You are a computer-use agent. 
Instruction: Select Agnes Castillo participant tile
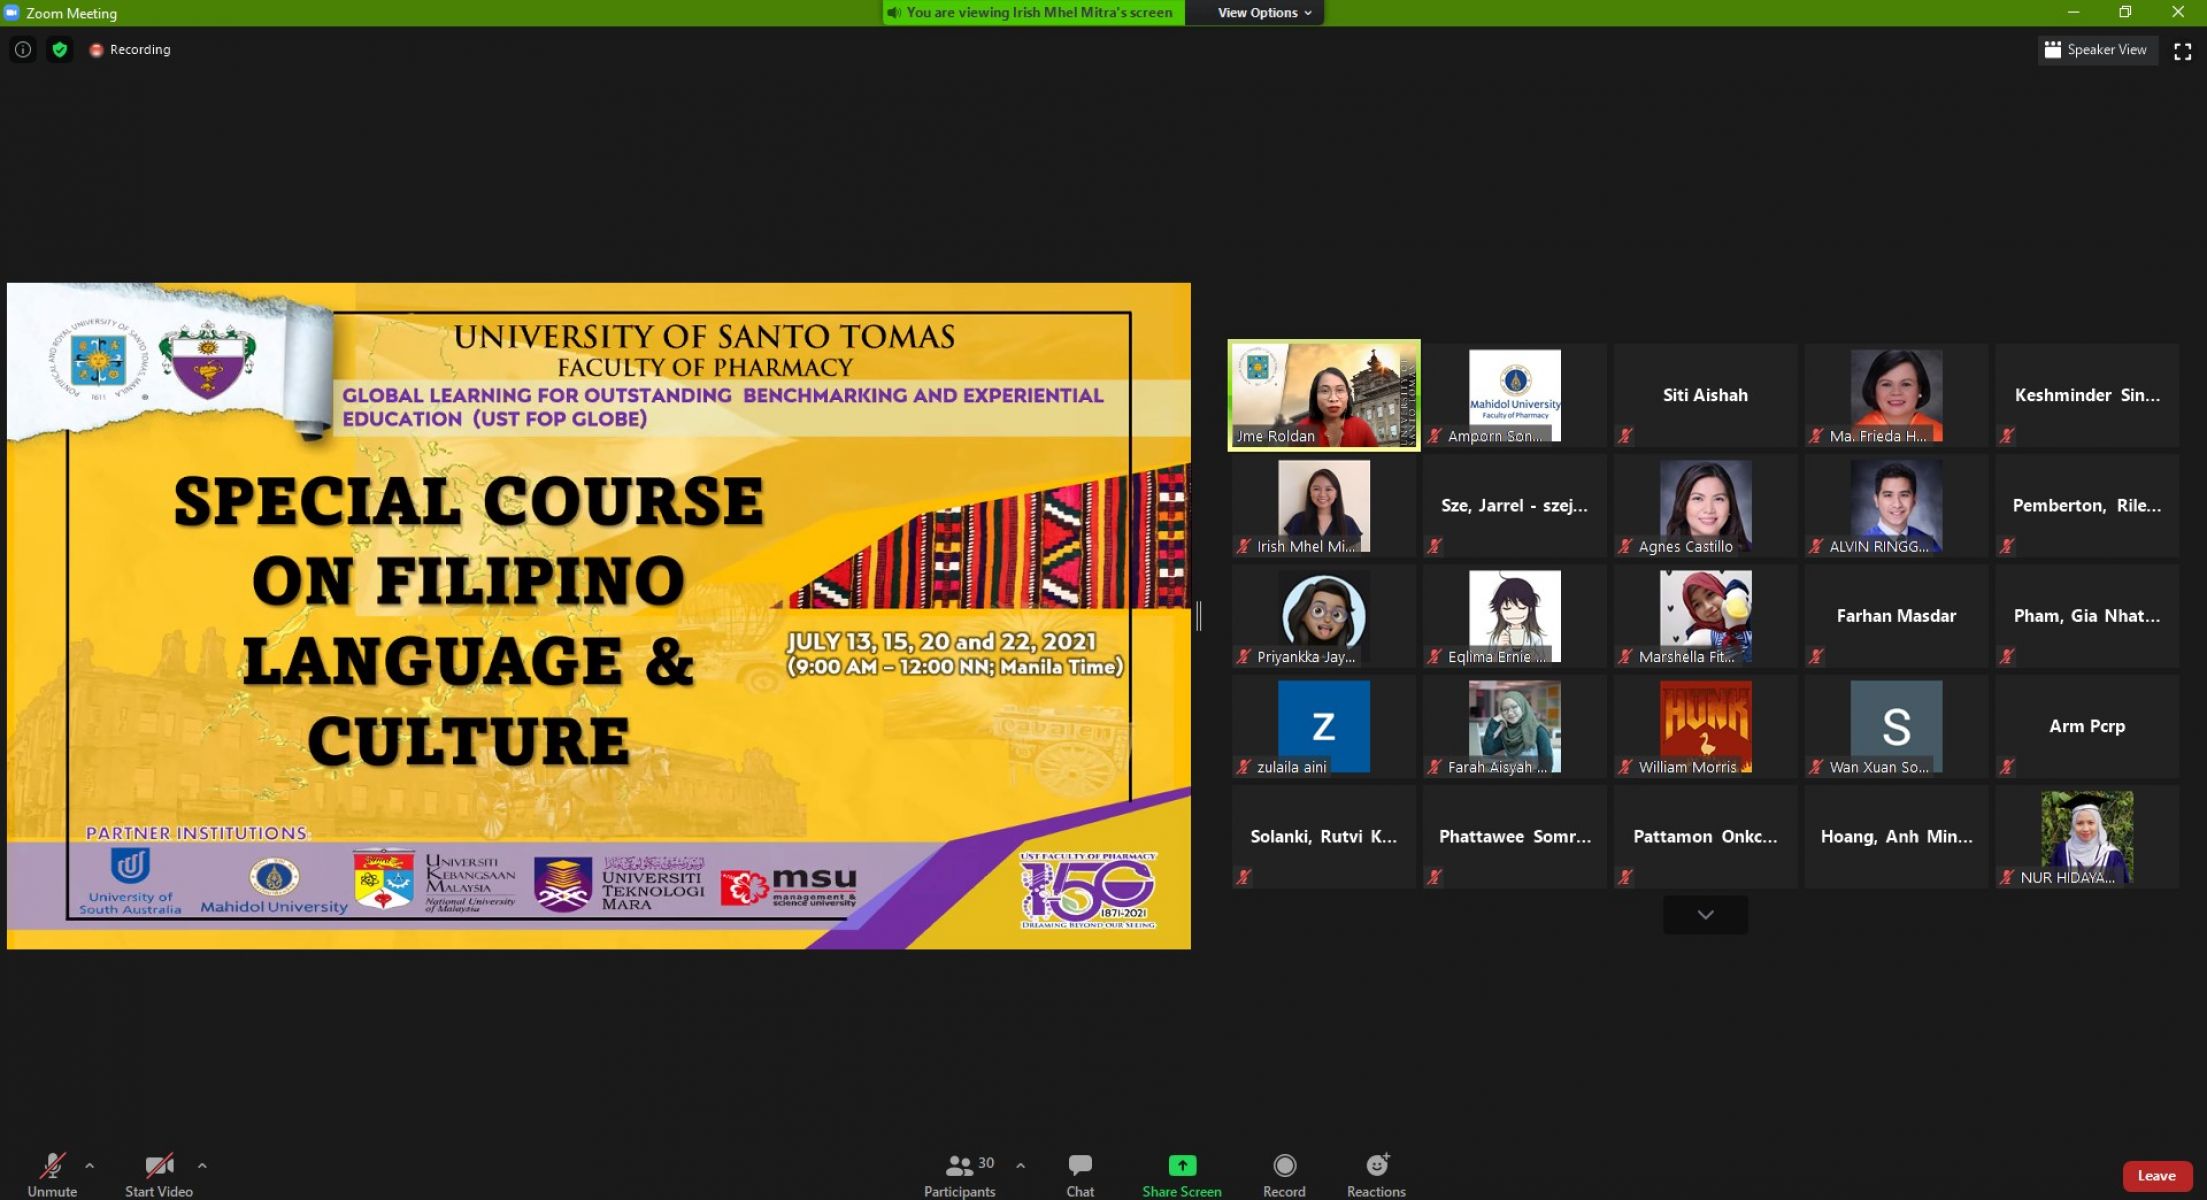1705,505
